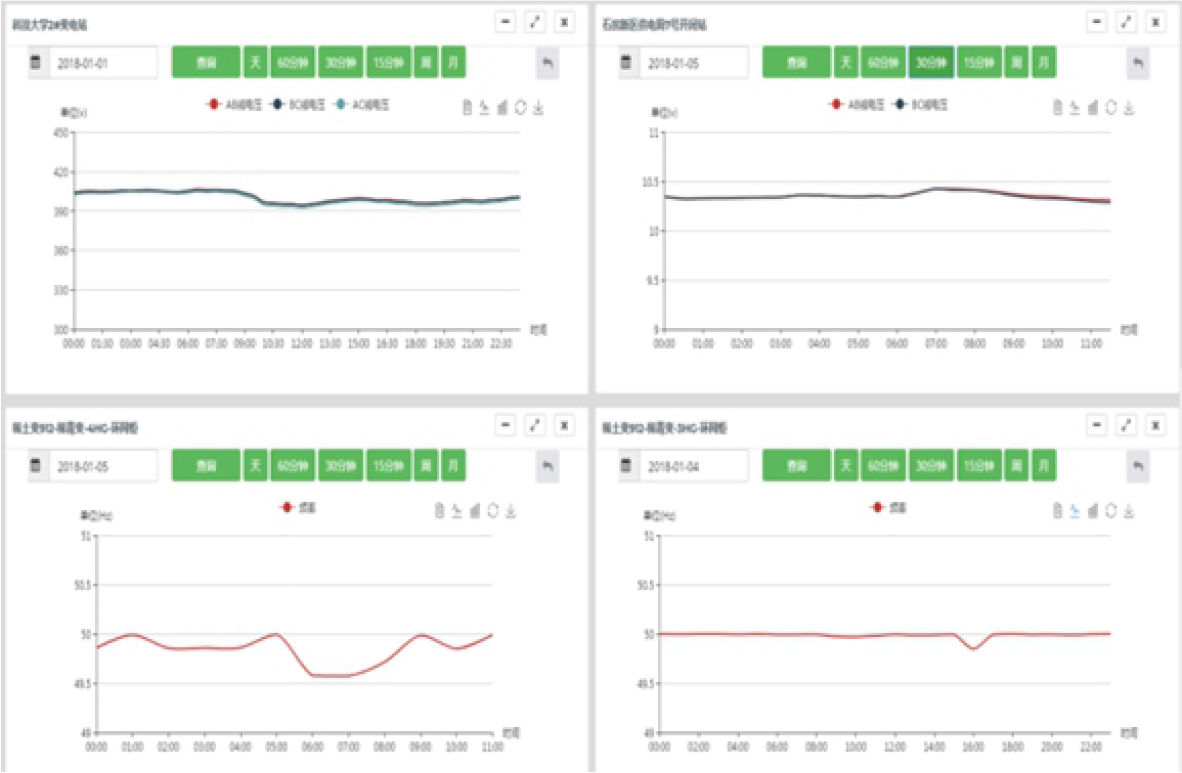Viewport: 1182px width, 773px height.
Task: Click 查询 button in 2018-01-05 voltage panel
Action: pyautogui.click(x=797, y=62)
